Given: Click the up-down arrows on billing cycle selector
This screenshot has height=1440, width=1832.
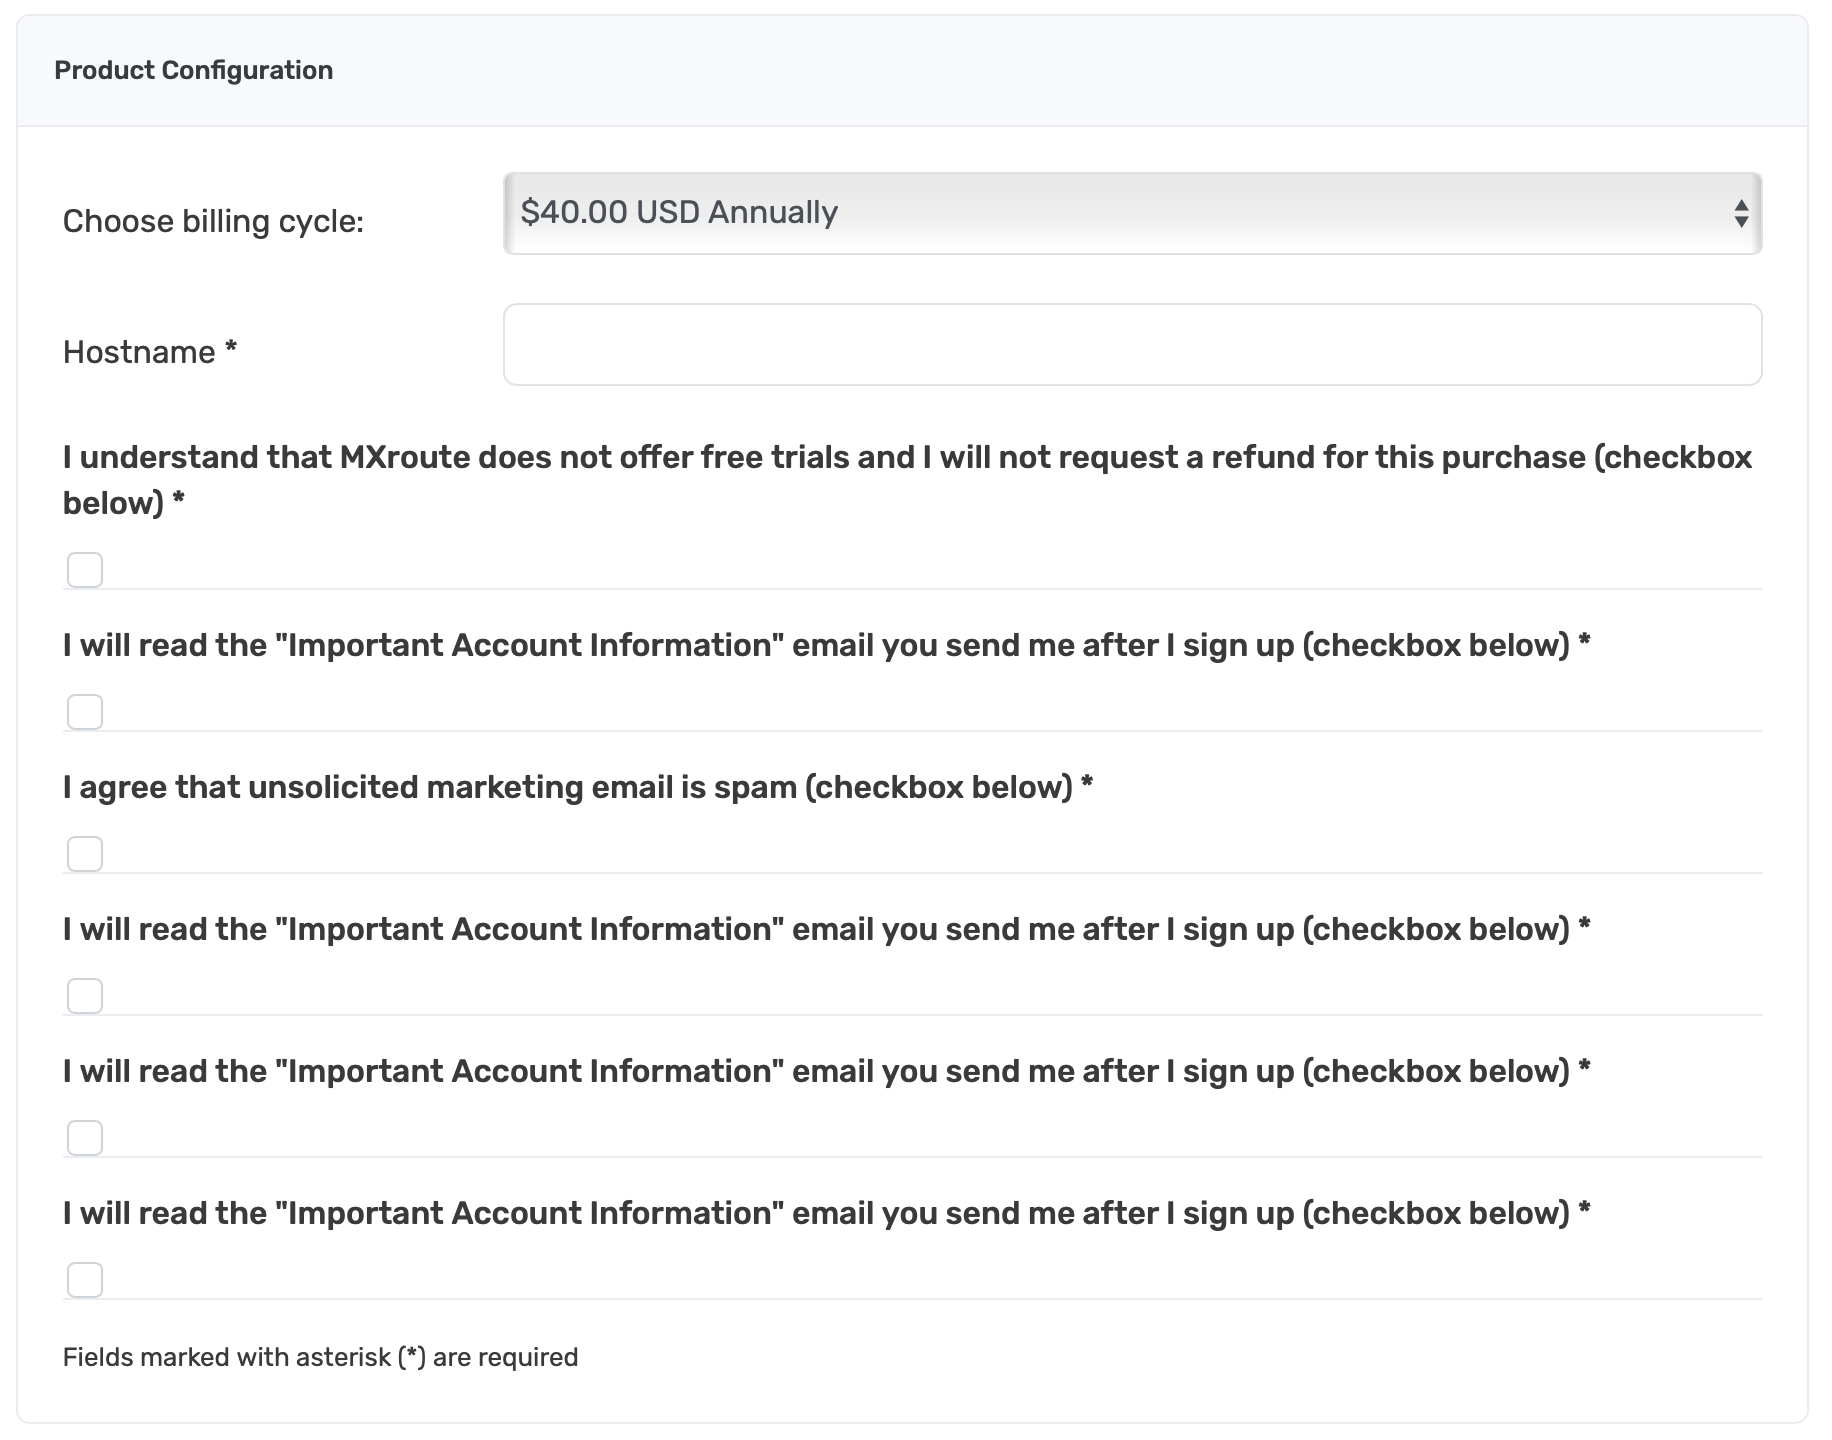Looking at the screenshot, I should tap(1741, 213).
